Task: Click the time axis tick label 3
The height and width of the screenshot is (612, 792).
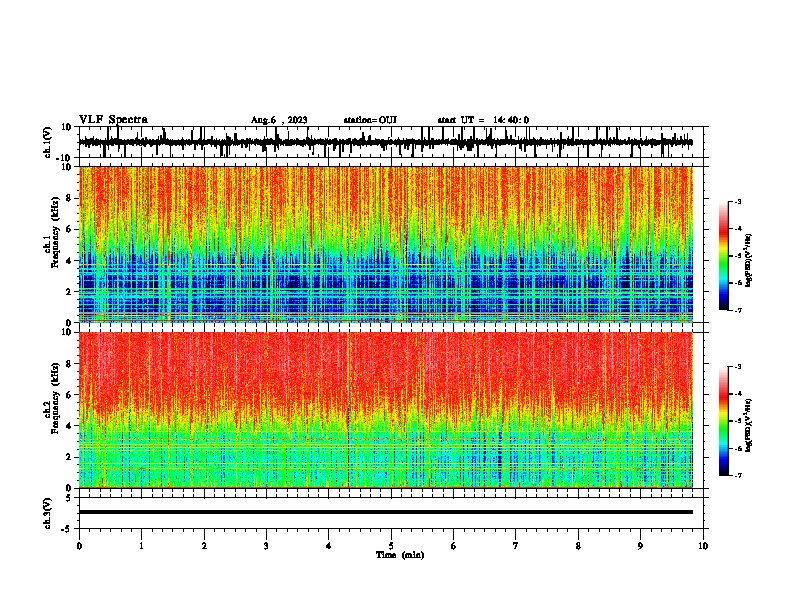Action: pos(266,546)
